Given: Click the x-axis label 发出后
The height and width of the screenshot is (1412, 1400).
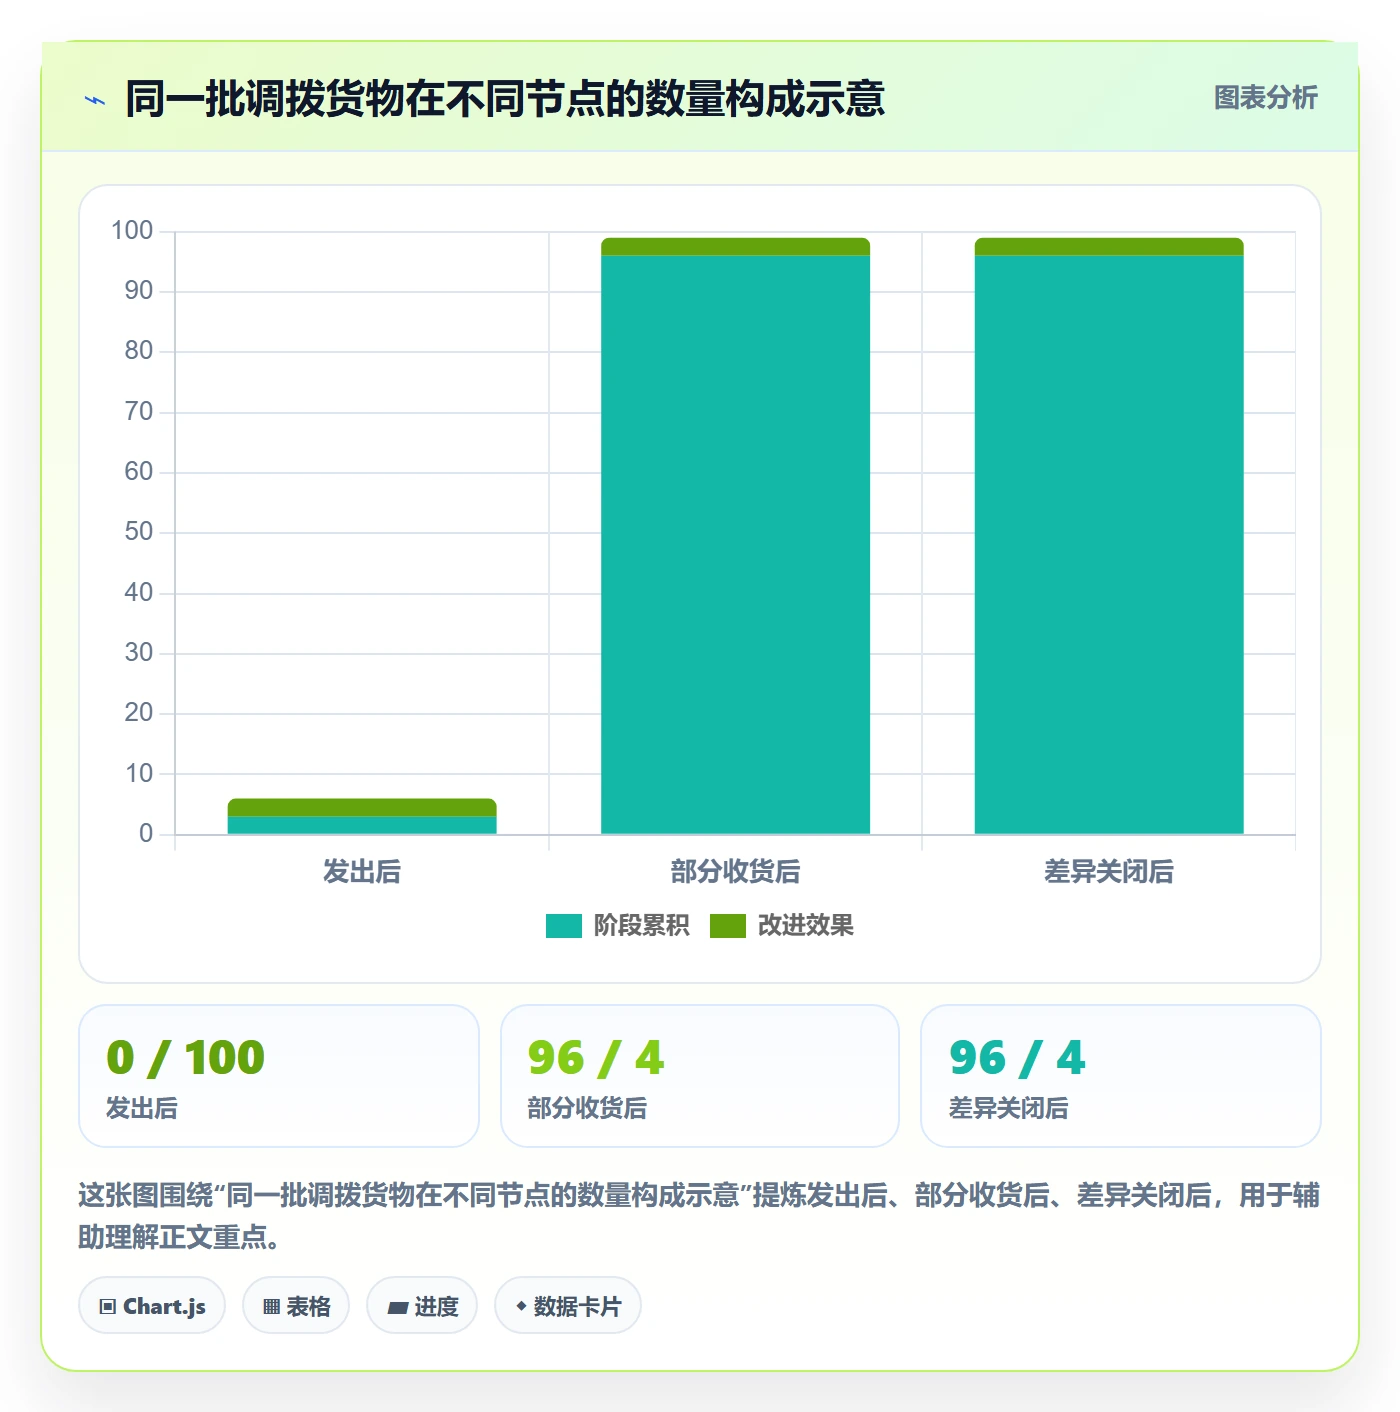Looking at the screenshot, I should [362, 872].
